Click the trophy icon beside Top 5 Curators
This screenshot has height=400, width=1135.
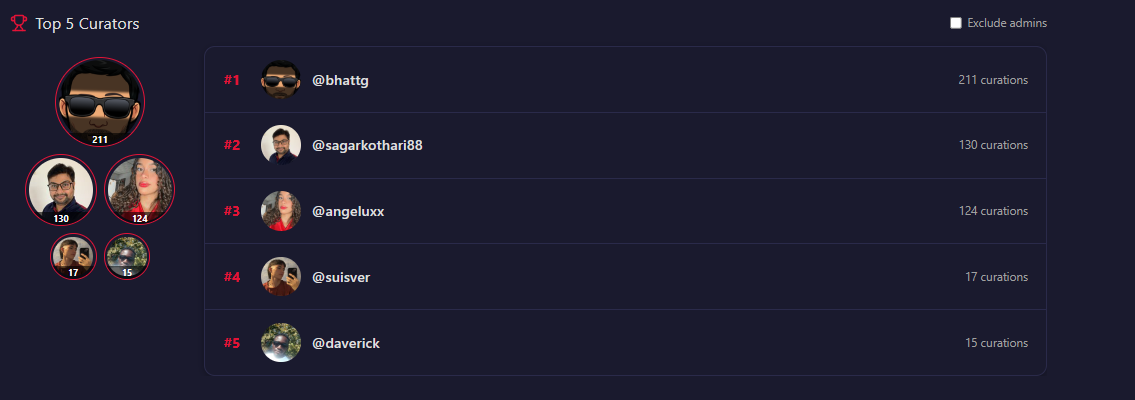pos(18,24)
